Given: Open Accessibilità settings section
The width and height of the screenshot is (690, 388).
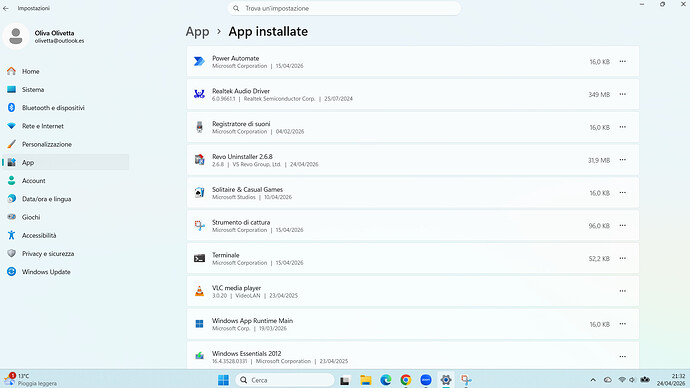Looking at the screenshot, I should (x=66, y=235).
